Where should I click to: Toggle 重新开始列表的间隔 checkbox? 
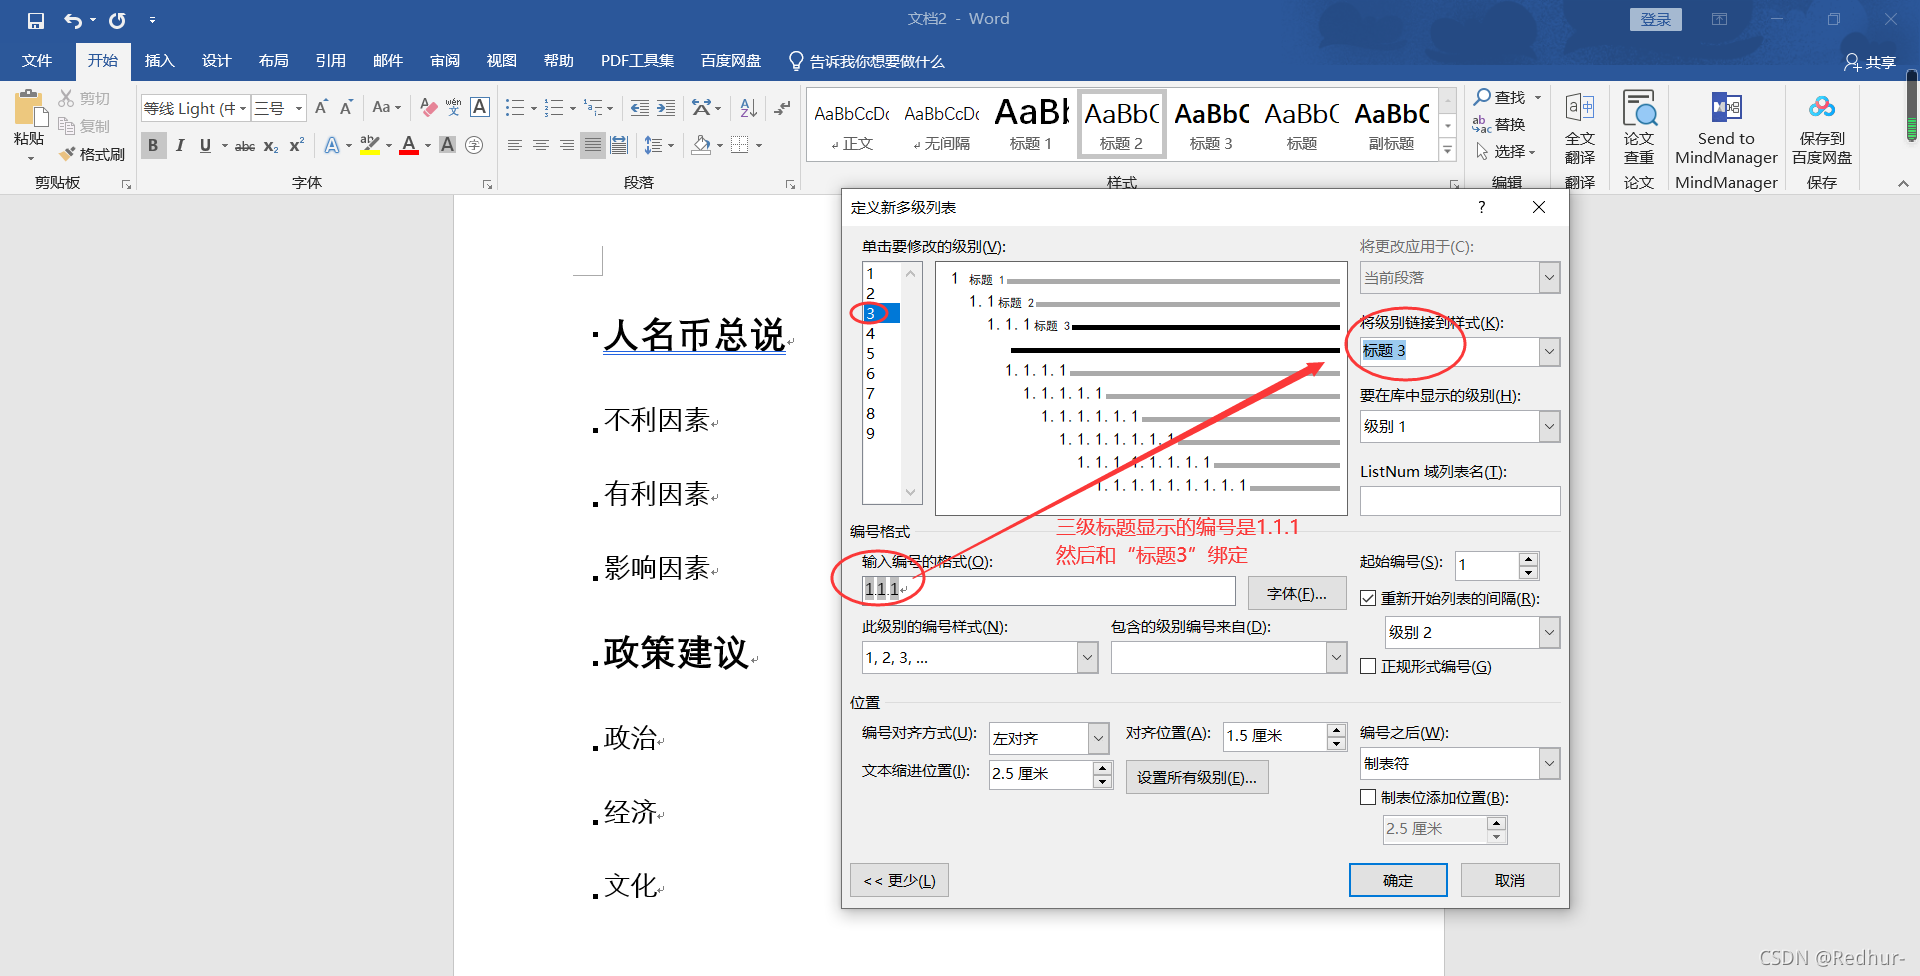[1368, 598]
